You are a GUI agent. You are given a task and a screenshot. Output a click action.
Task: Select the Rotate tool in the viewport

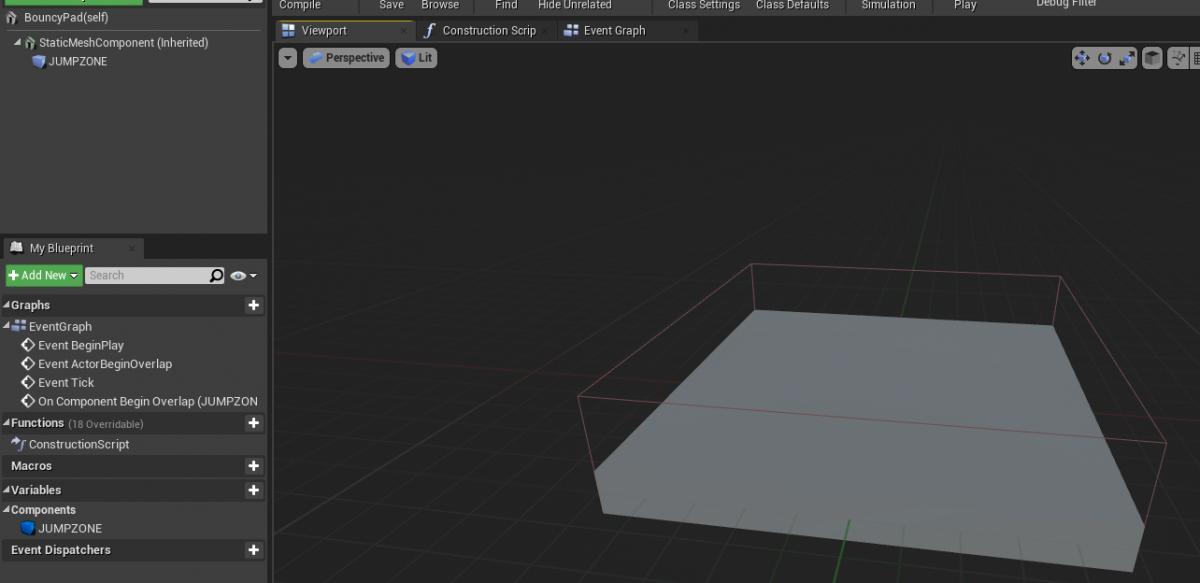pyautogui.click(x=1102, y=58)
